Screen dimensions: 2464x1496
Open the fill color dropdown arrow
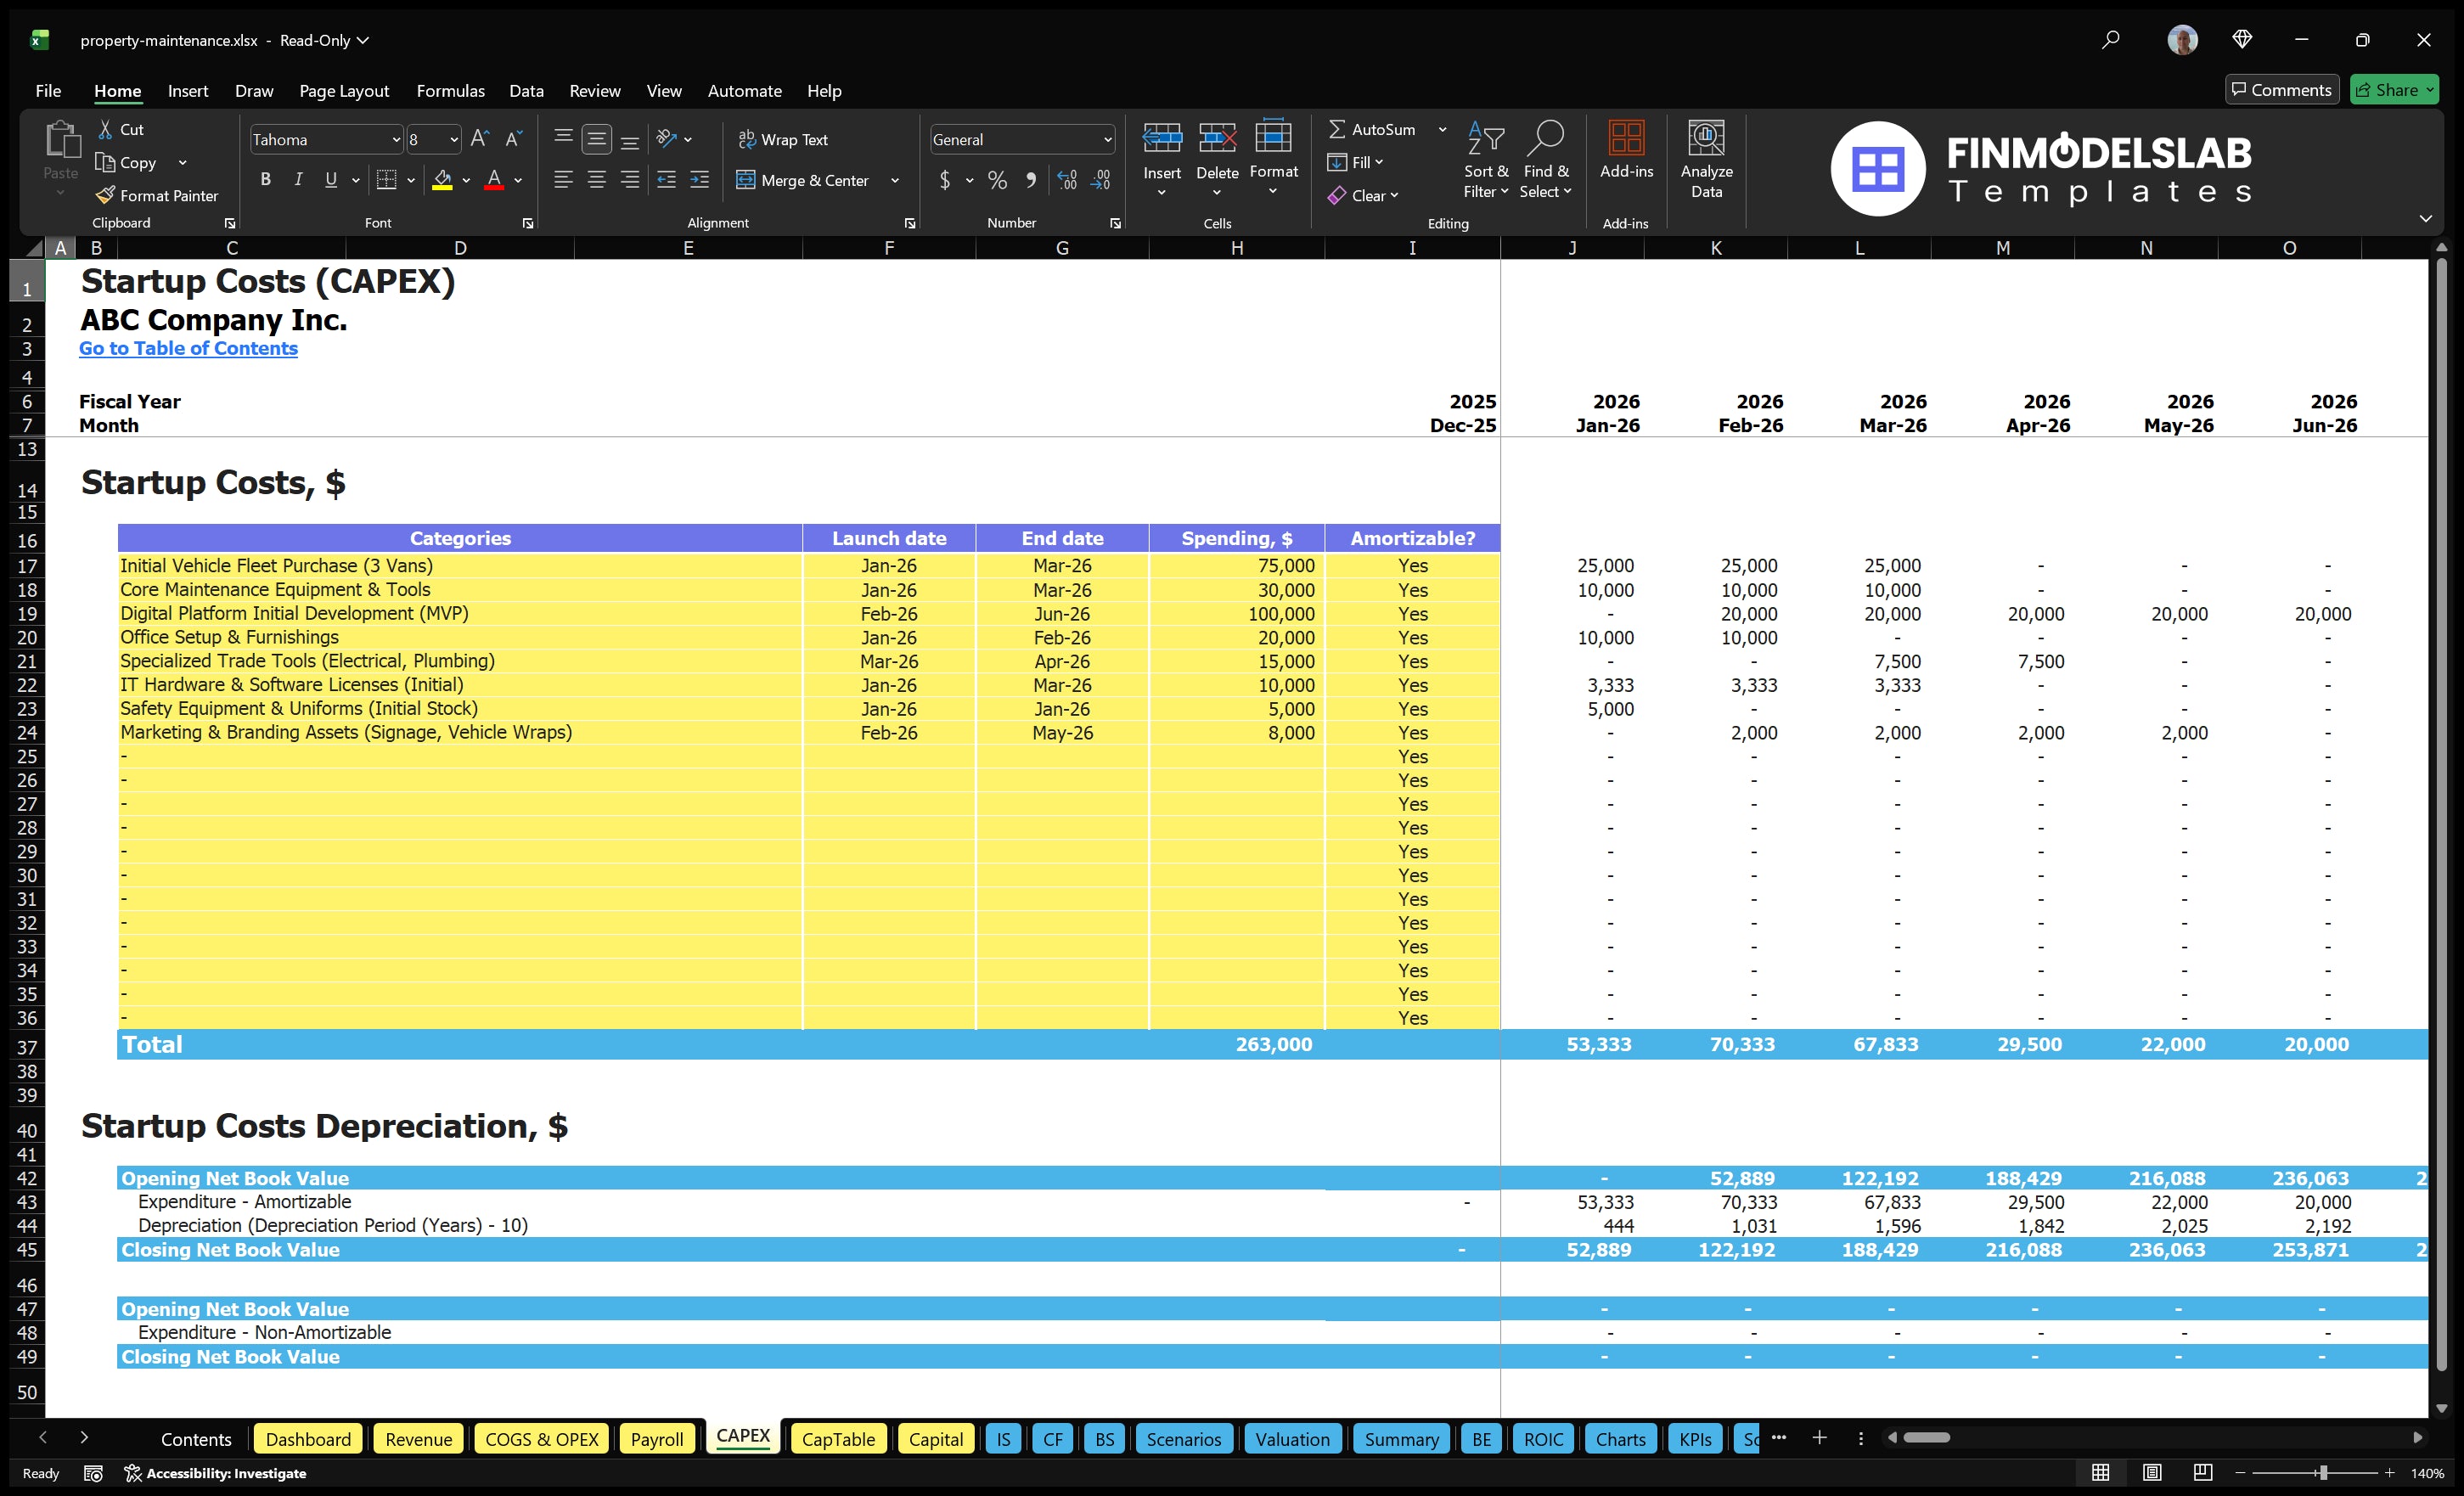click(466, 181)
